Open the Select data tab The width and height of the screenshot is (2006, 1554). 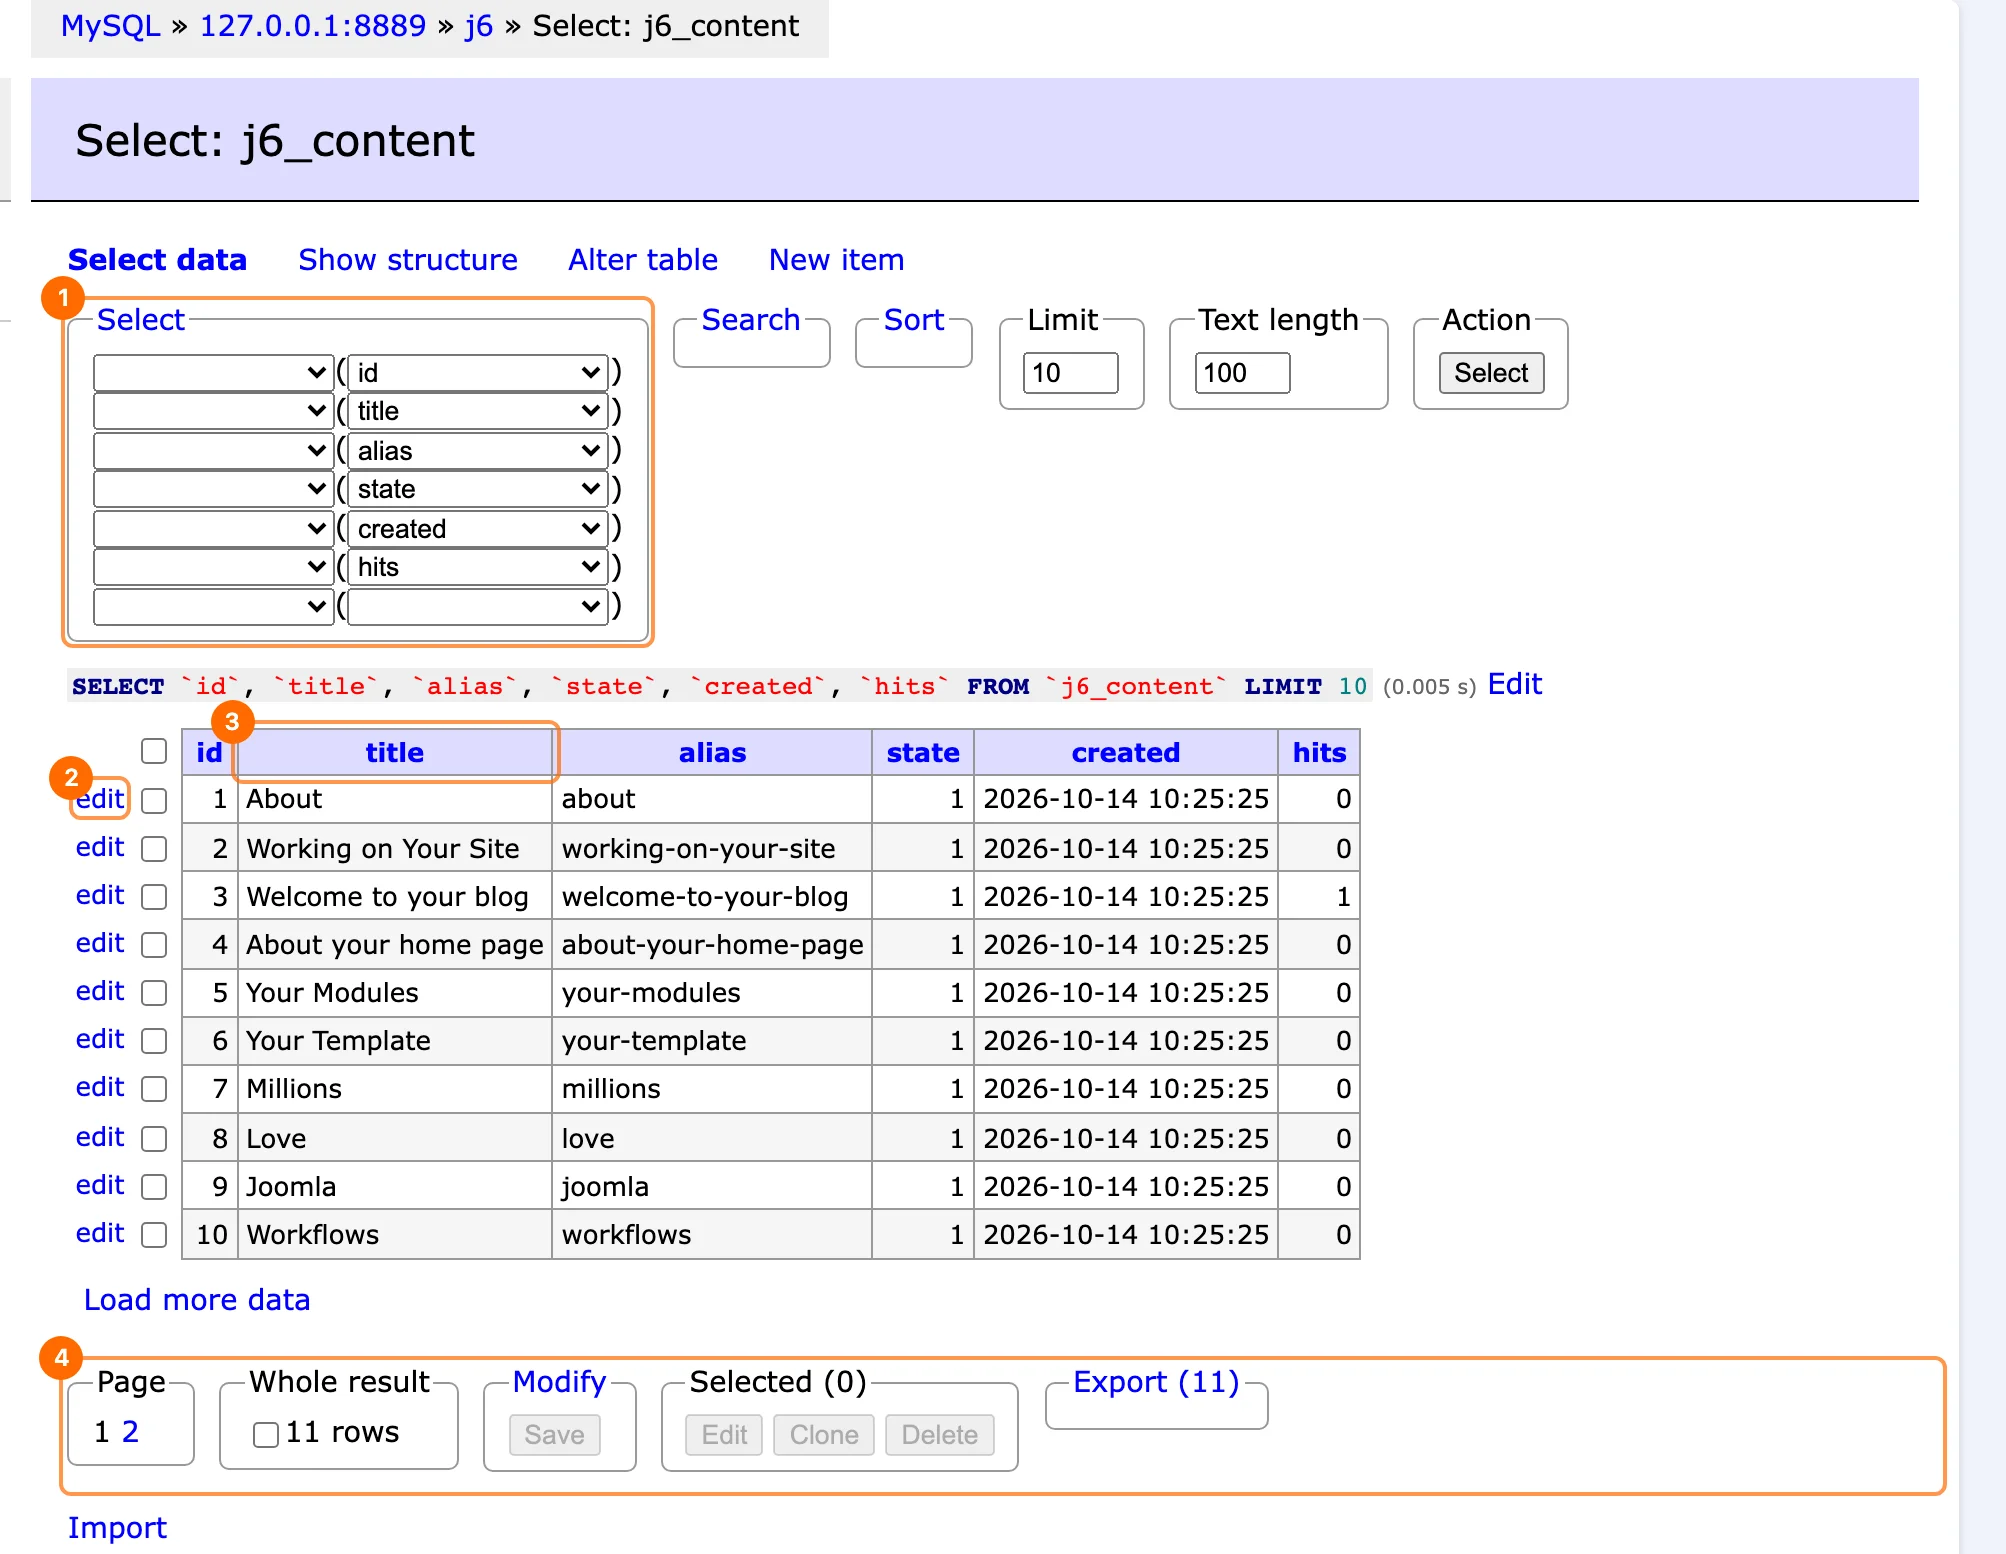(157, 260)
